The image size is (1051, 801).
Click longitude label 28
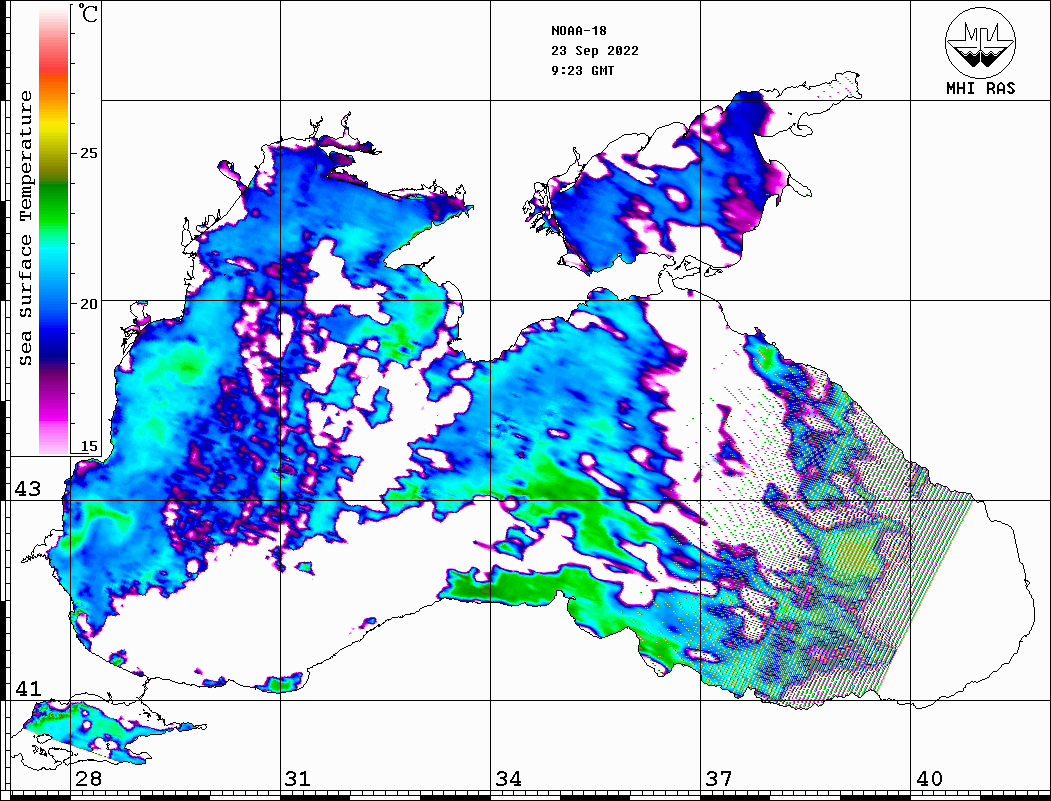88,778
